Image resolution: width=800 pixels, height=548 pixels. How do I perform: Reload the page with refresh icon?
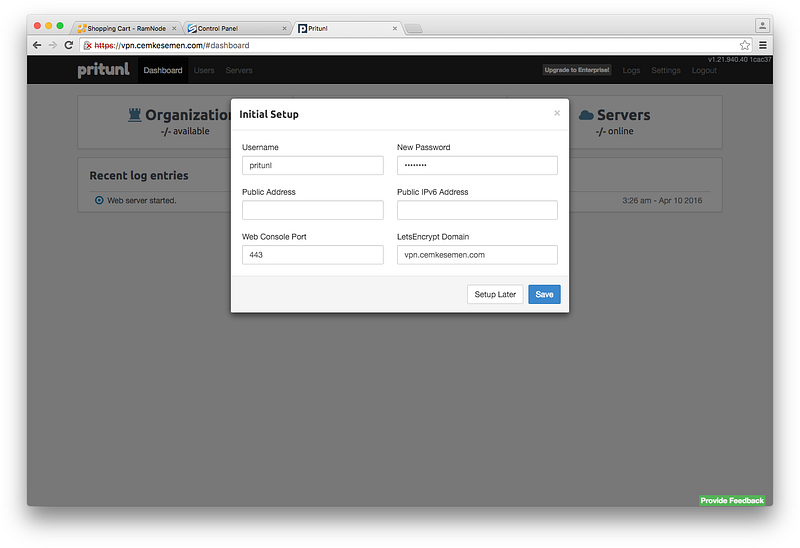[69, 45]
